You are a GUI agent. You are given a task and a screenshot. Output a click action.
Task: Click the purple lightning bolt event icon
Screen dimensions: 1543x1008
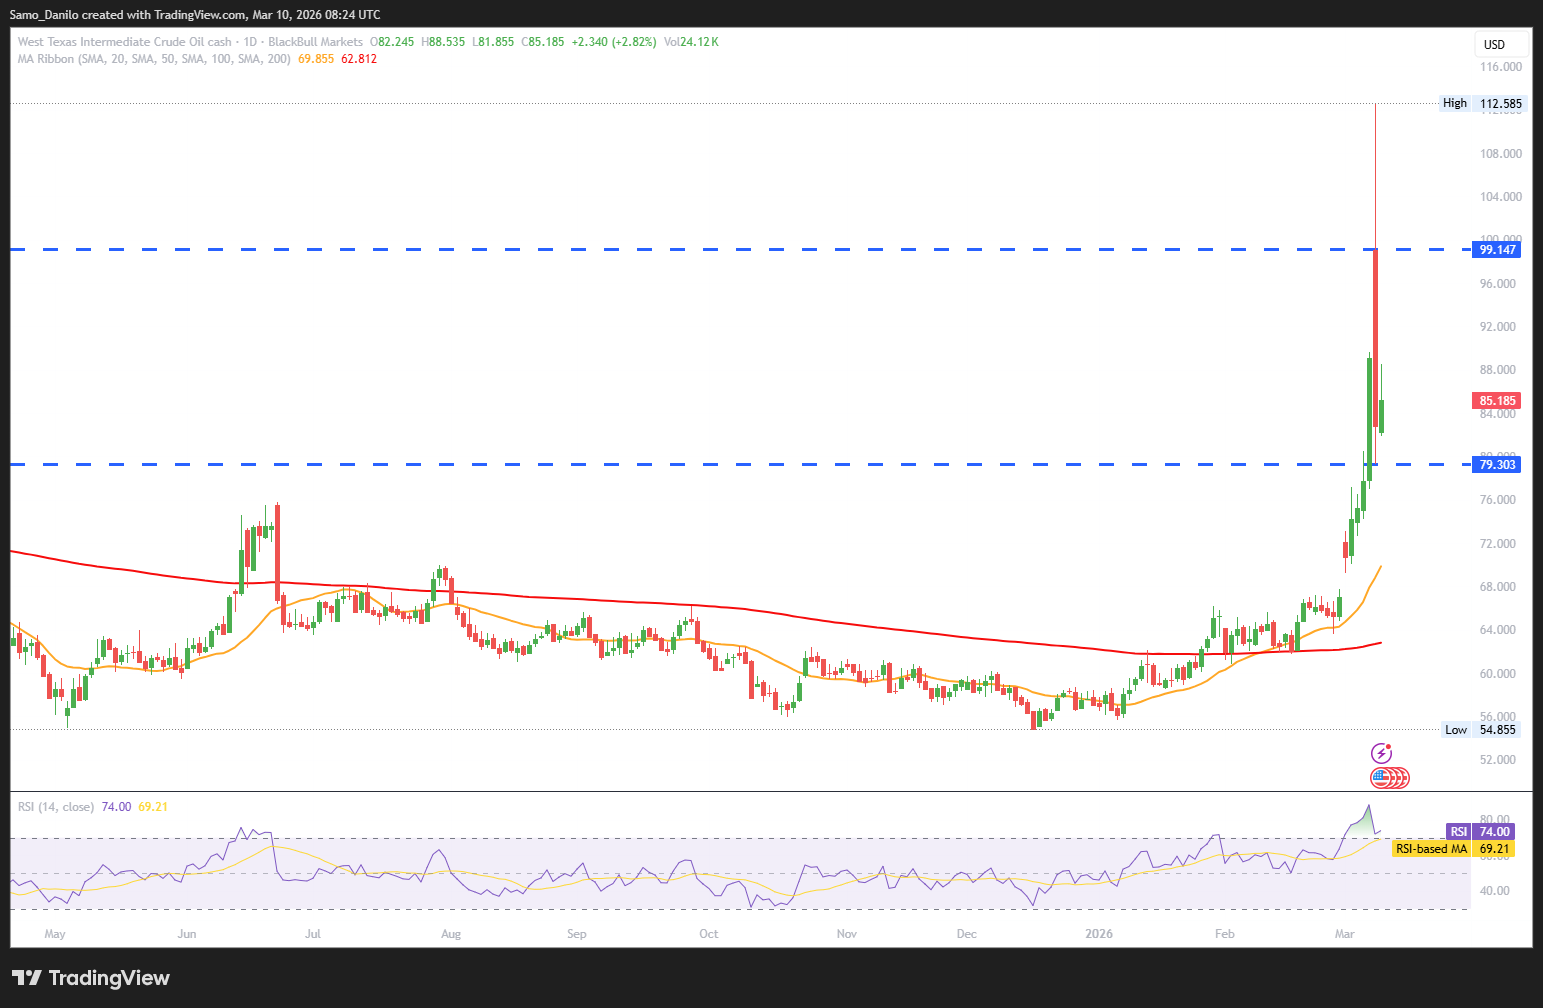pos(1381,753)
